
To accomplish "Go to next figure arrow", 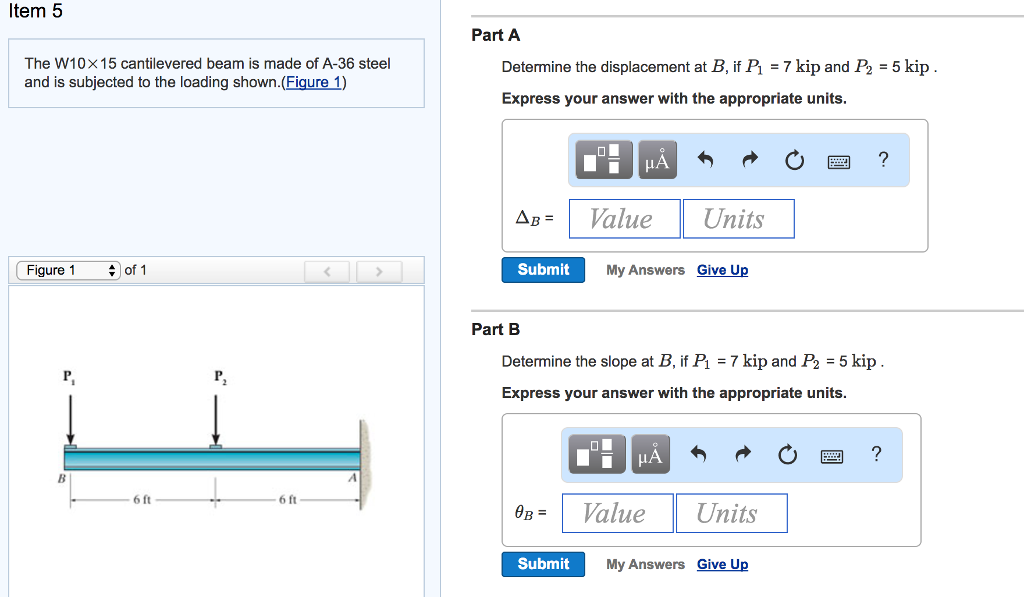I will [379, 271].
